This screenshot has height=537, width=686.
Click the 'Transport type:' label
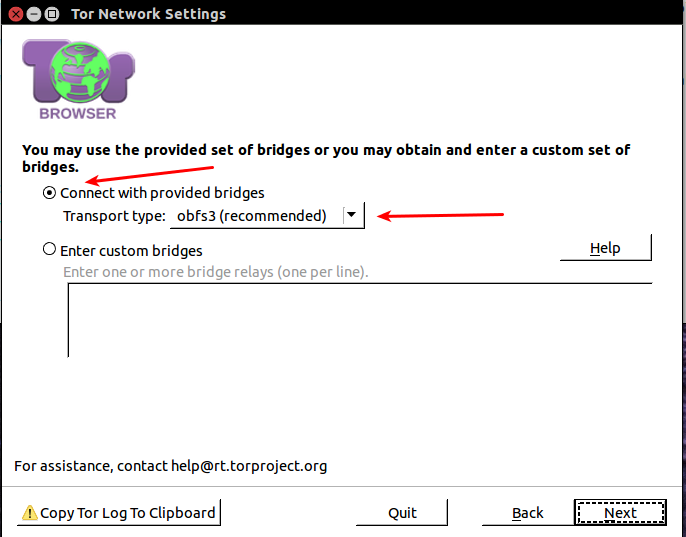pos(114,215)
